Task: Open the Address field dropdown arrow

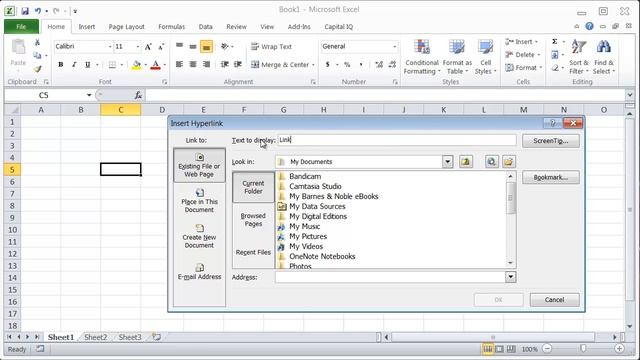Action: pos(510,277)
